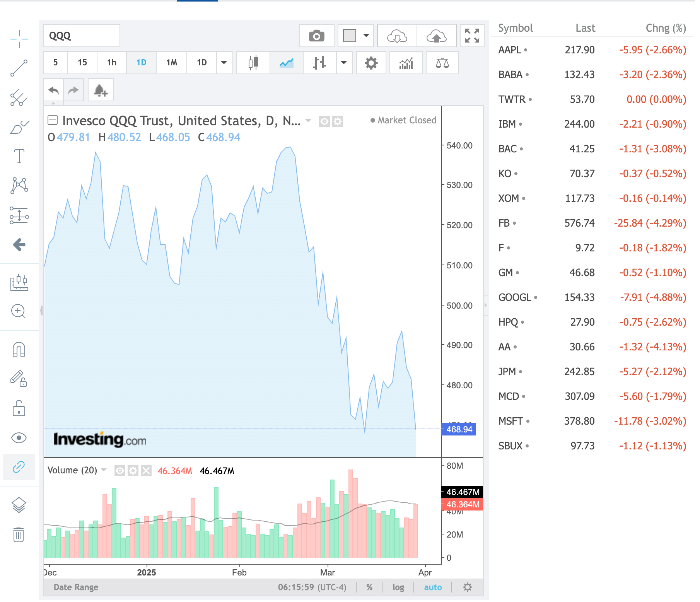700x602 pixels.
Task: Open bottom bar chart settings gear
Action: pyautogui.click(x=467, y=587)
